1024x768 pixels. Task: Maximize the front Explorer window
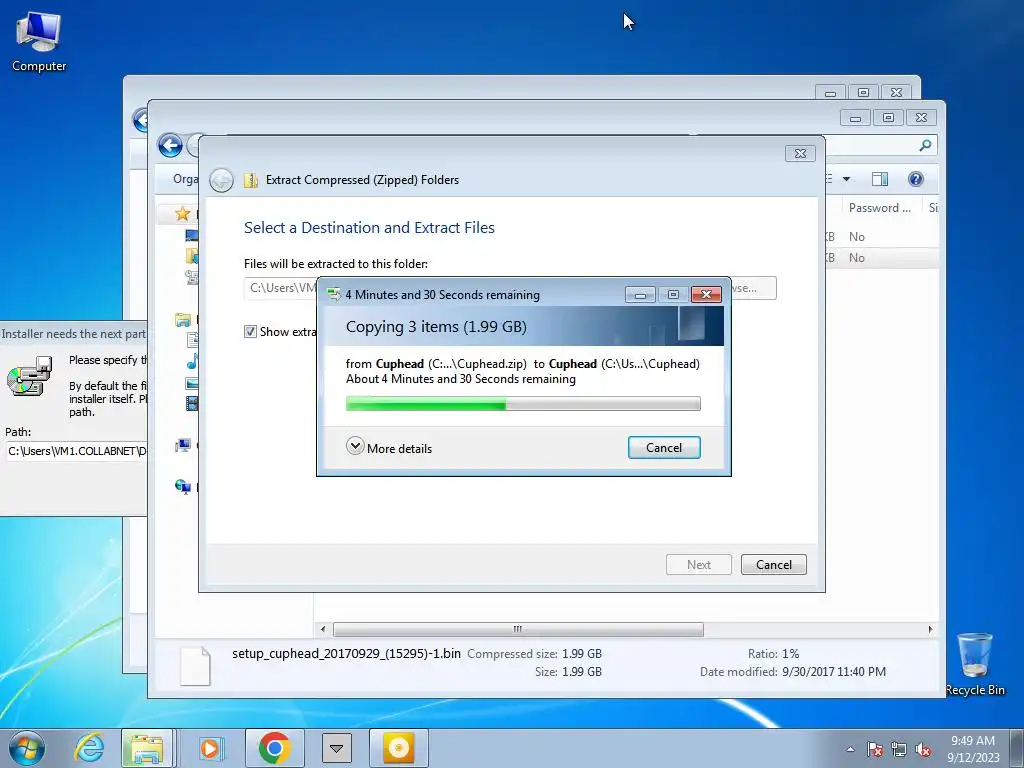tap(888, 118)
